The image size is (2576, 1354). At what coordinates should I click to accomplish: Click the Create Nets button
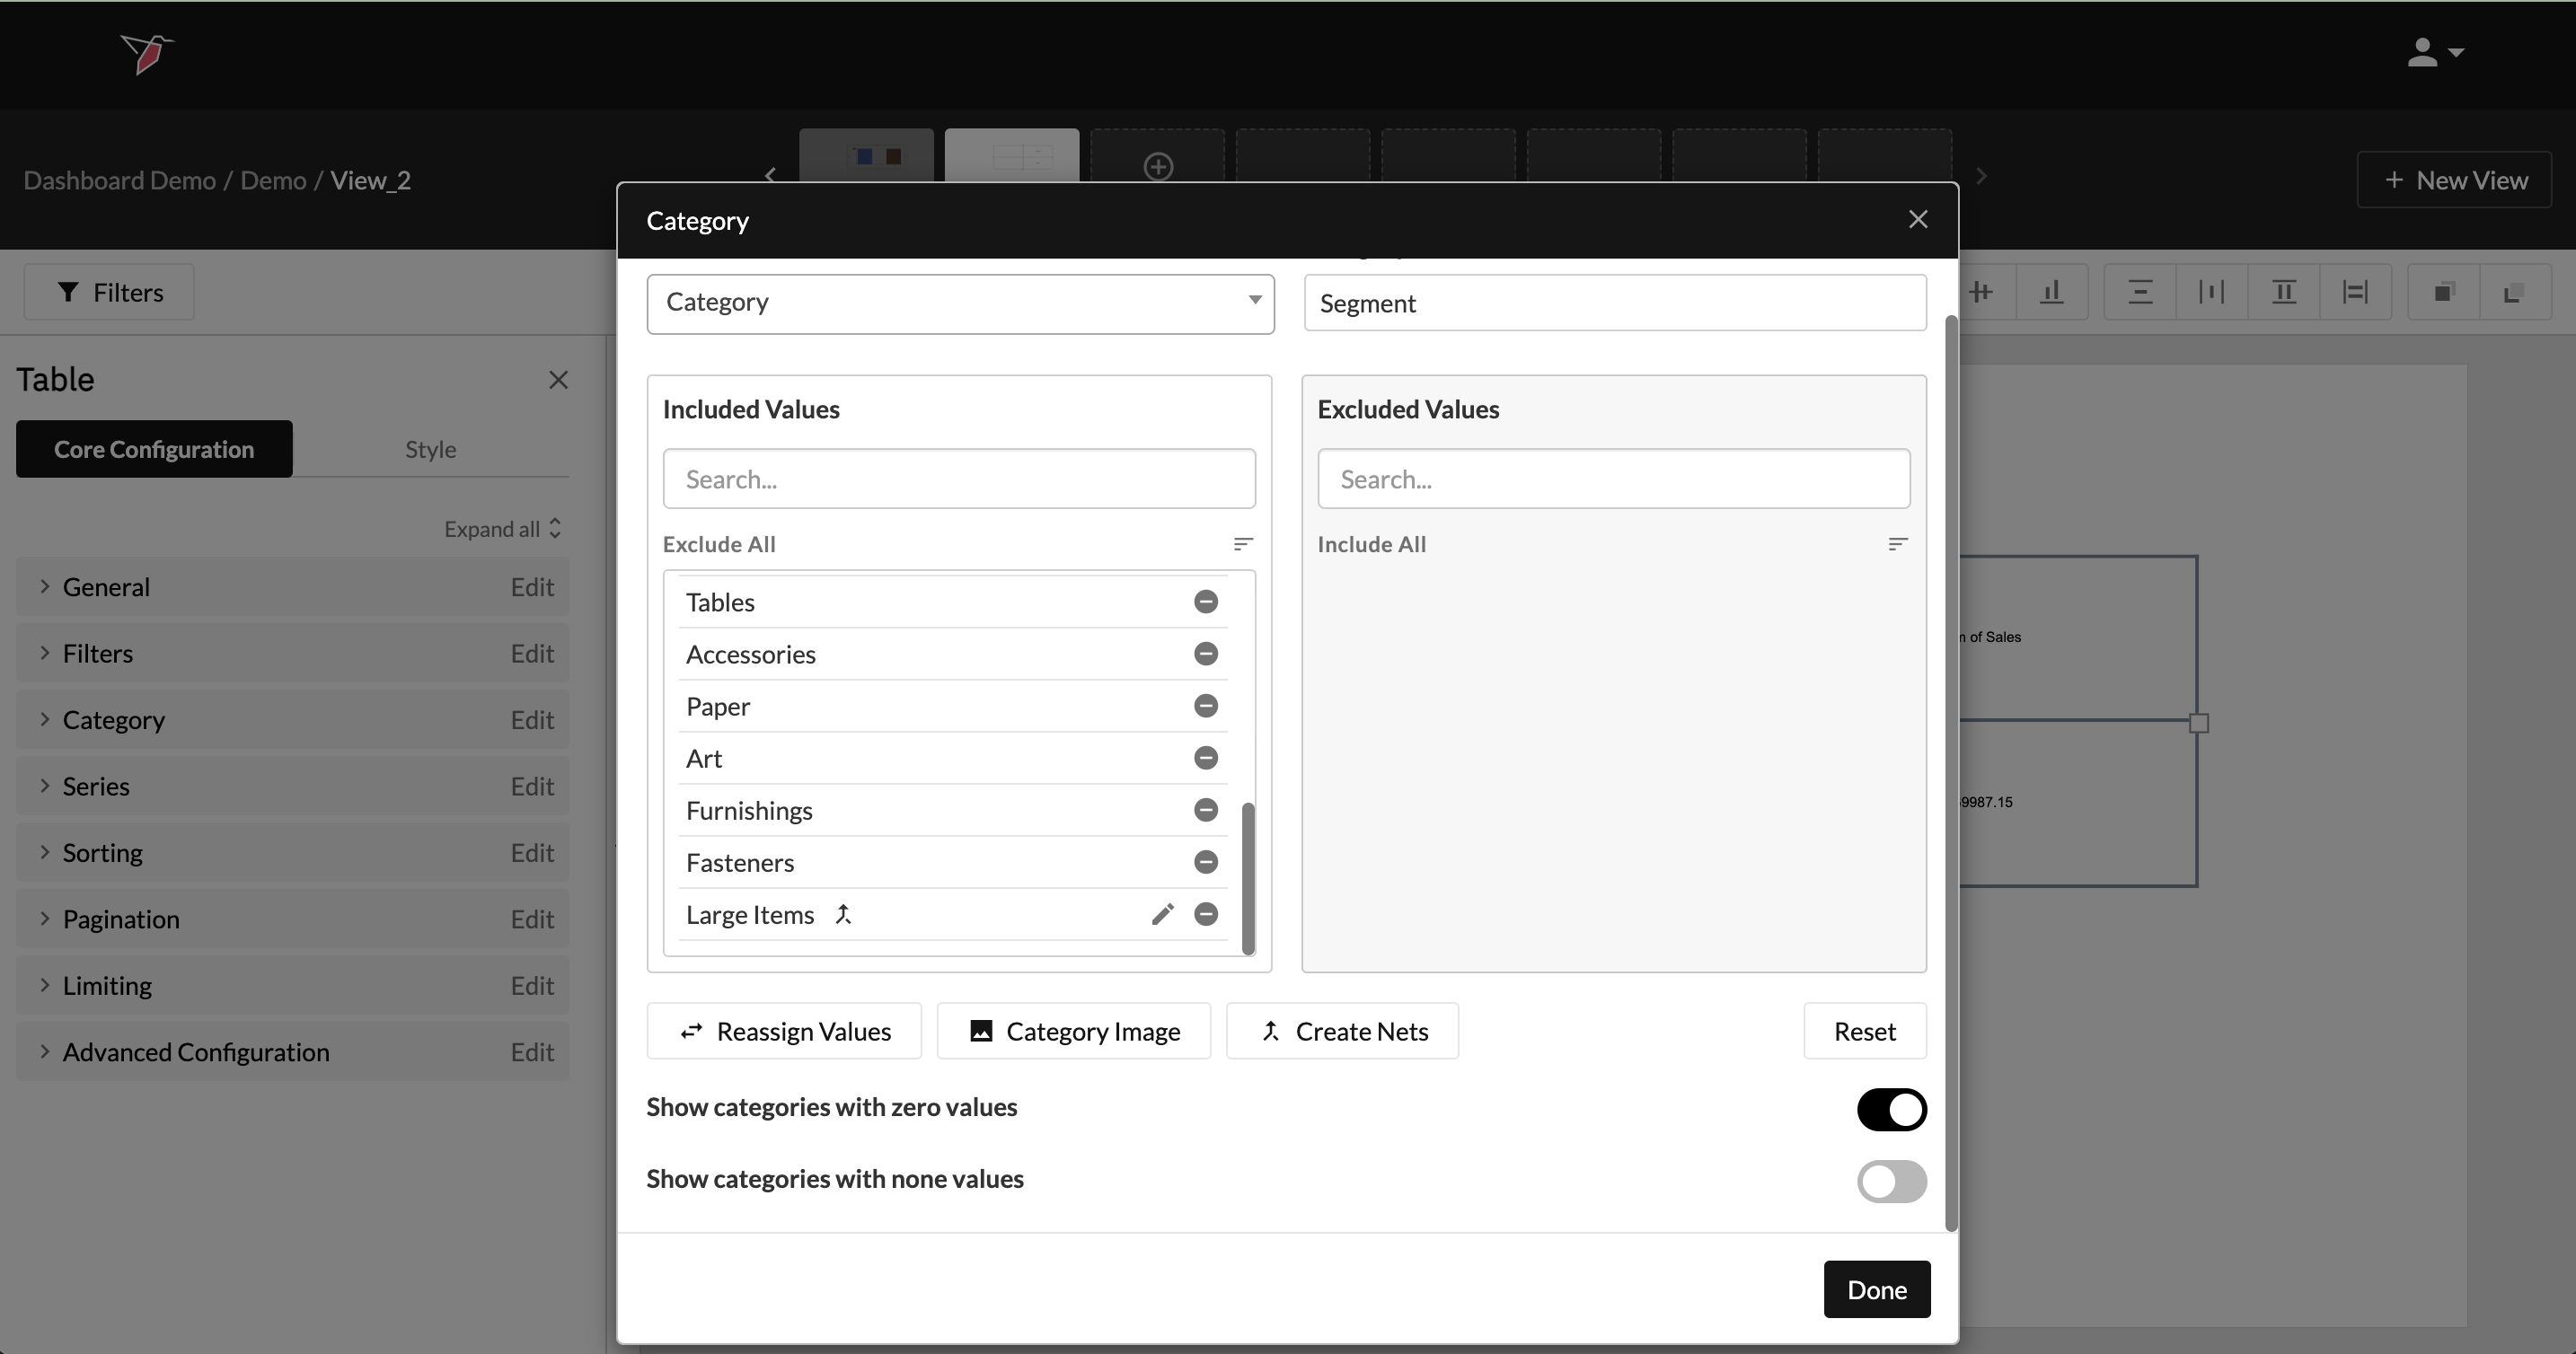1341,1031
